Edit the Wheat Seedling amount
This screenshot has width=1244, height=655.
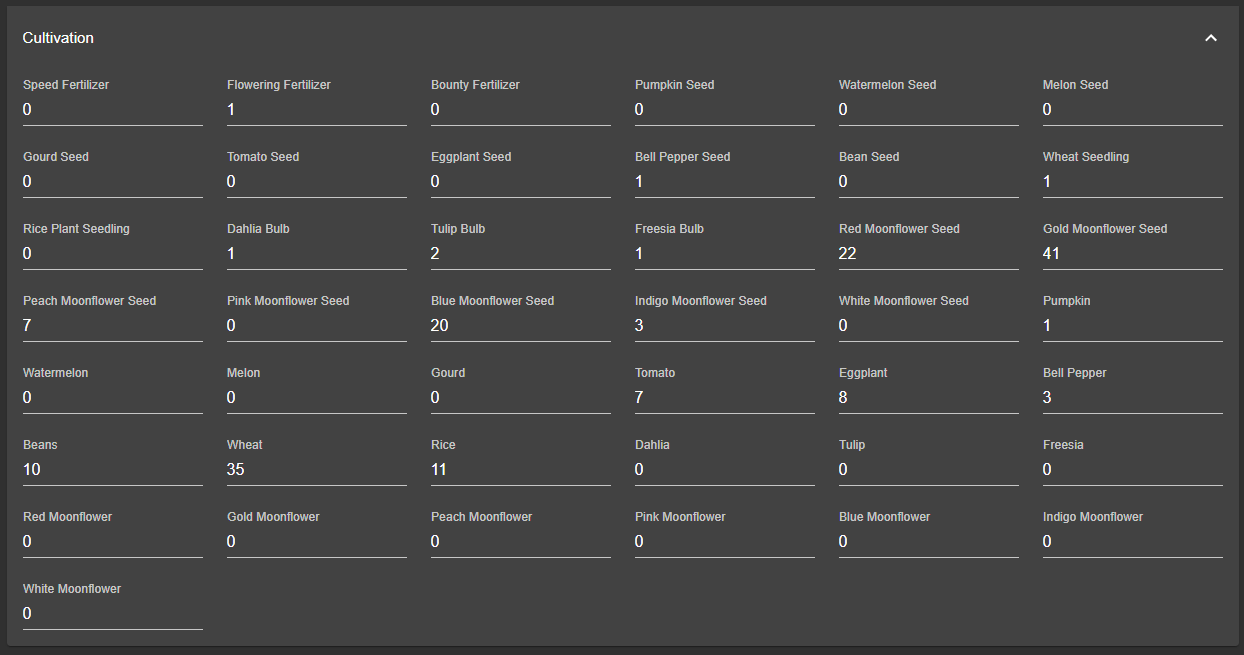pyautogui.click(x=1132, y=182)
